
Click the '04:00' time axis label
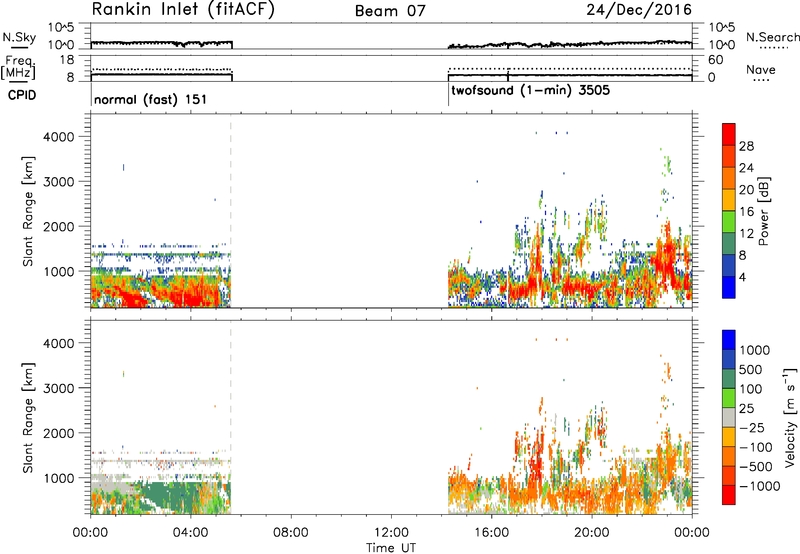click(190, 533)
